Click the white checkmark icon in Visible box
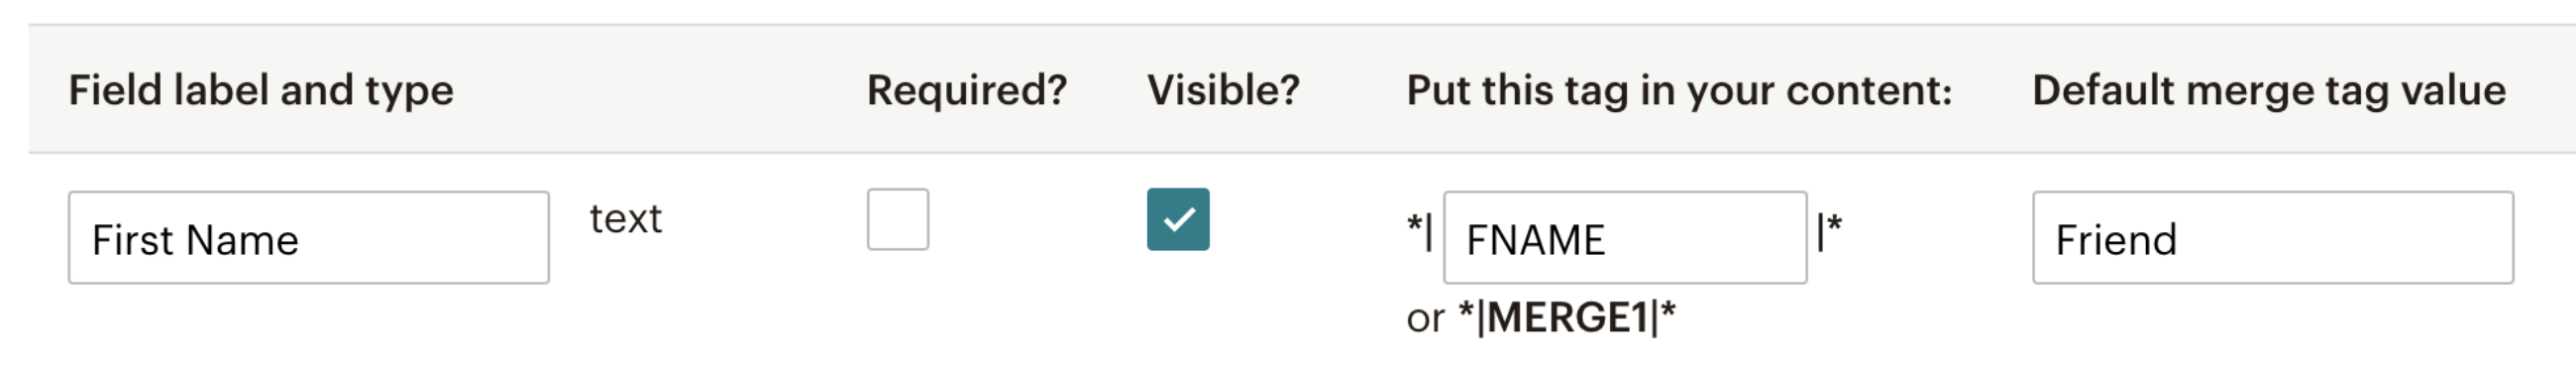The image size is (2576, 376). 1178,219
